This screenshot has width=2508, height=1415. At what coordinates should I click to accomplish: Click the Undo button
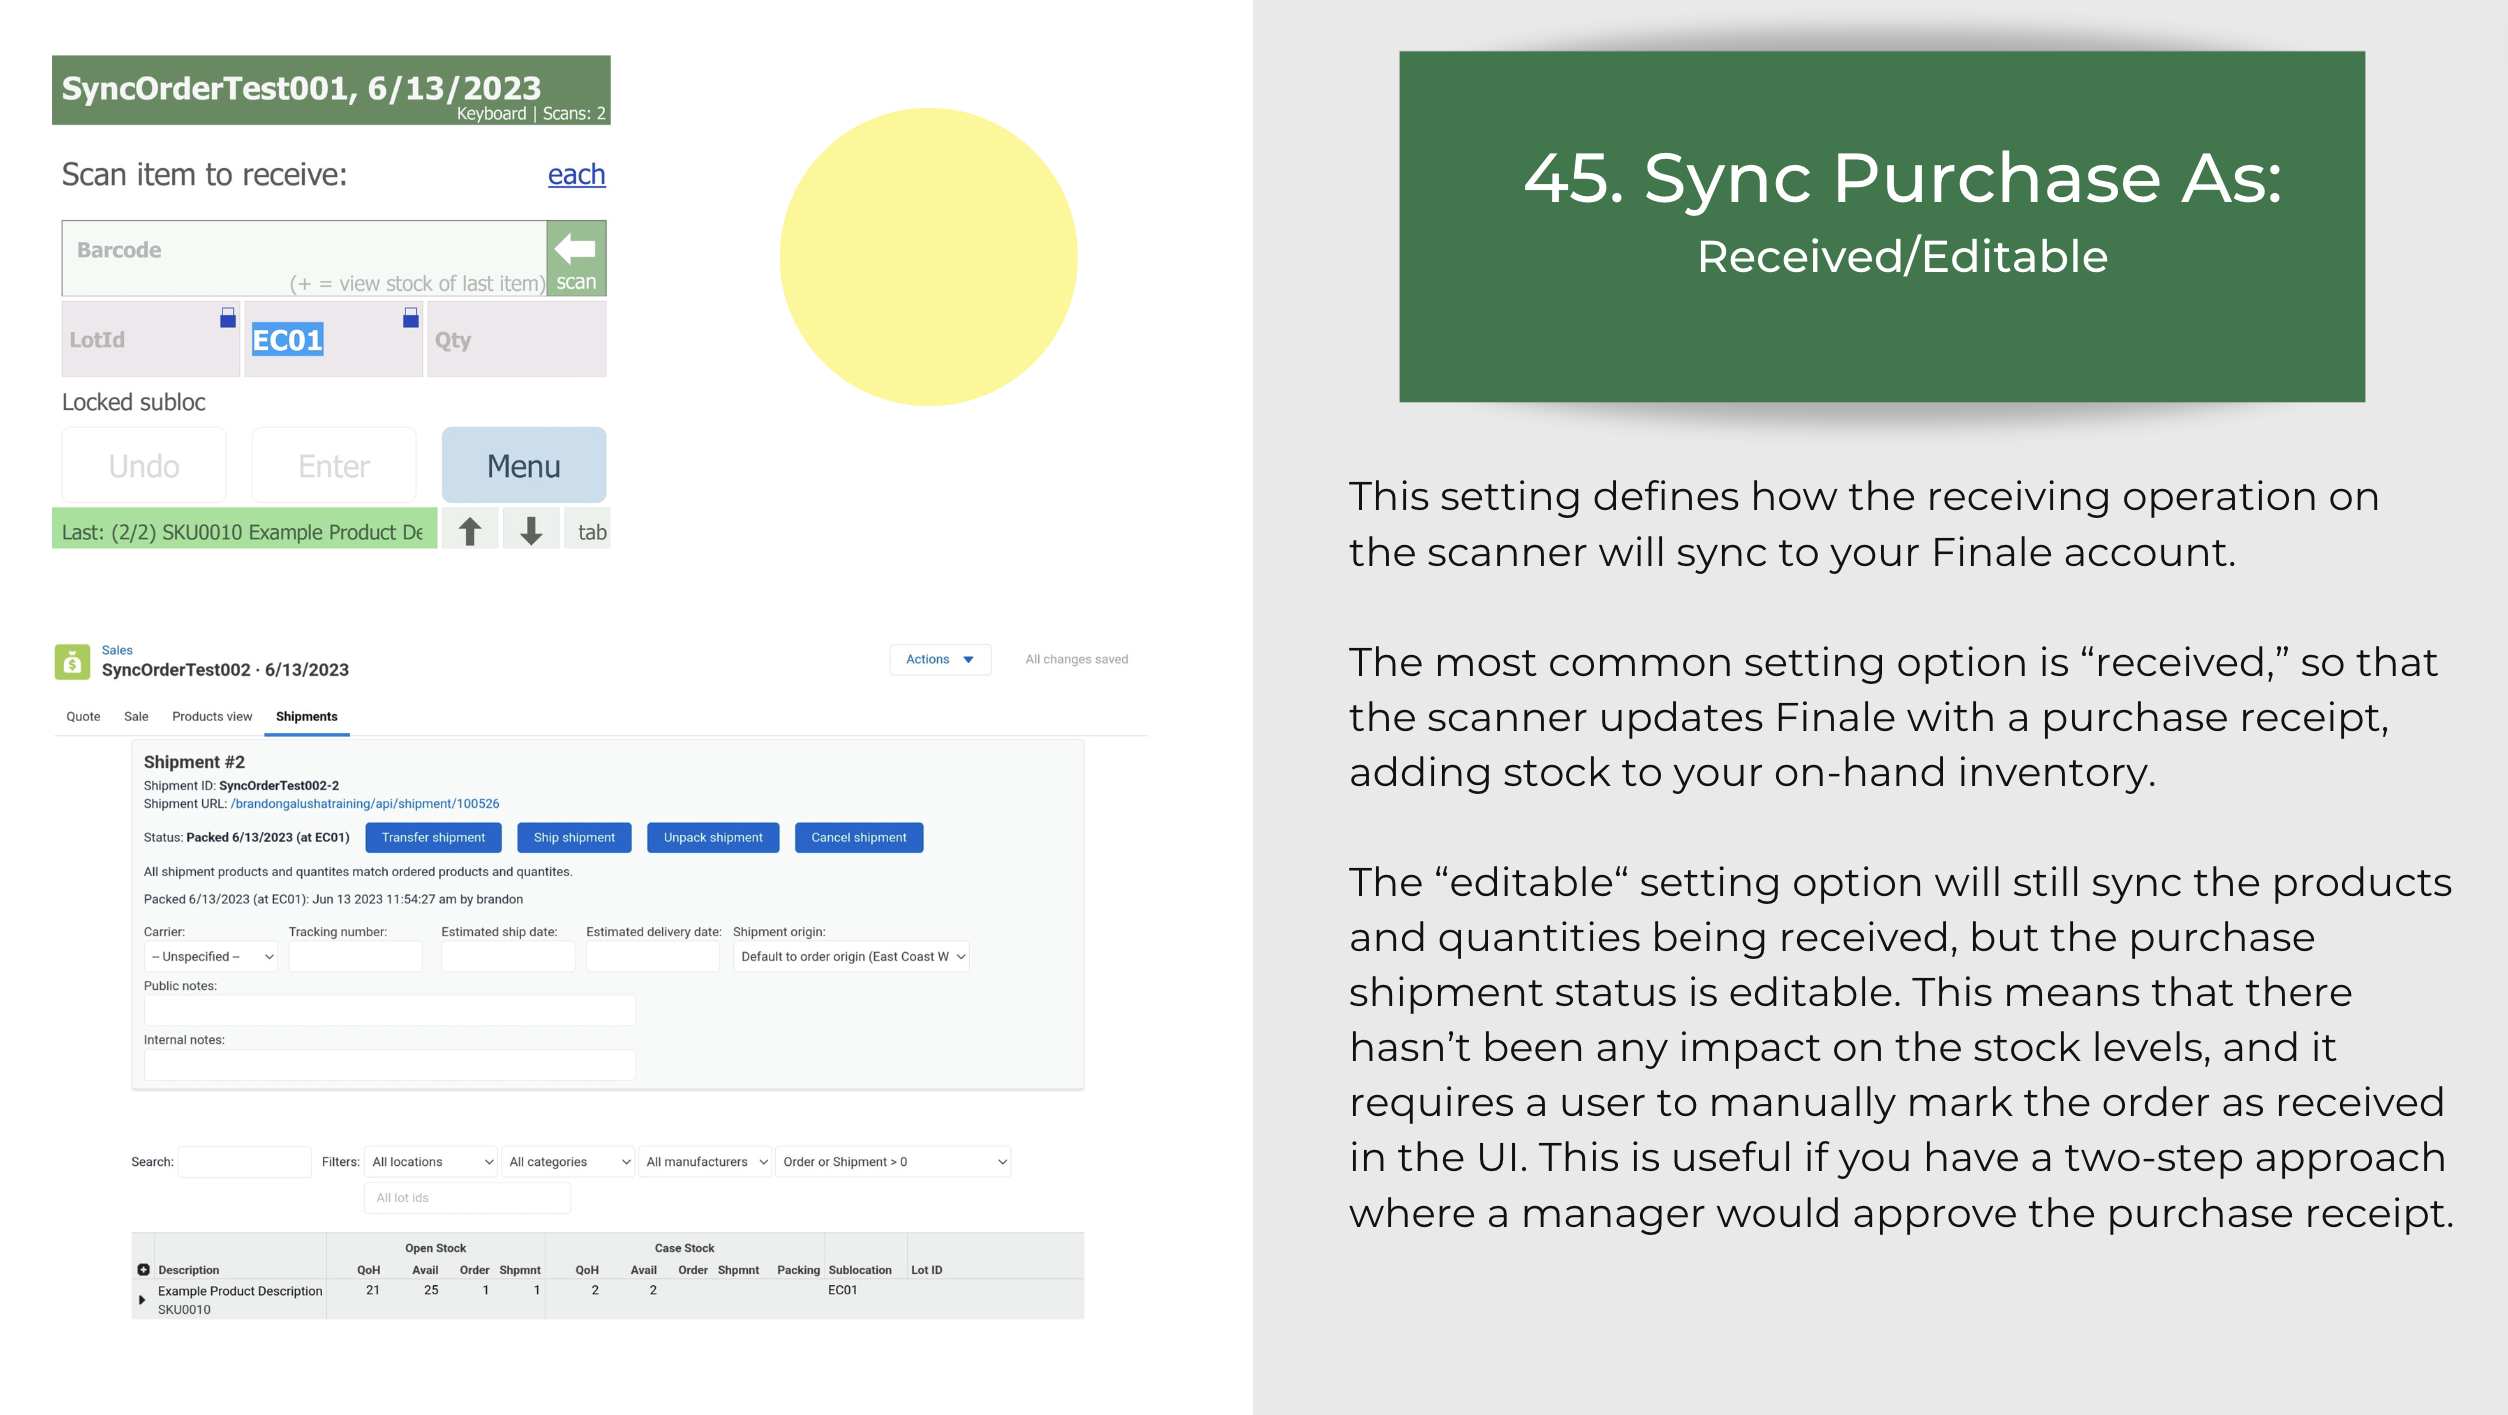point(144,465)
